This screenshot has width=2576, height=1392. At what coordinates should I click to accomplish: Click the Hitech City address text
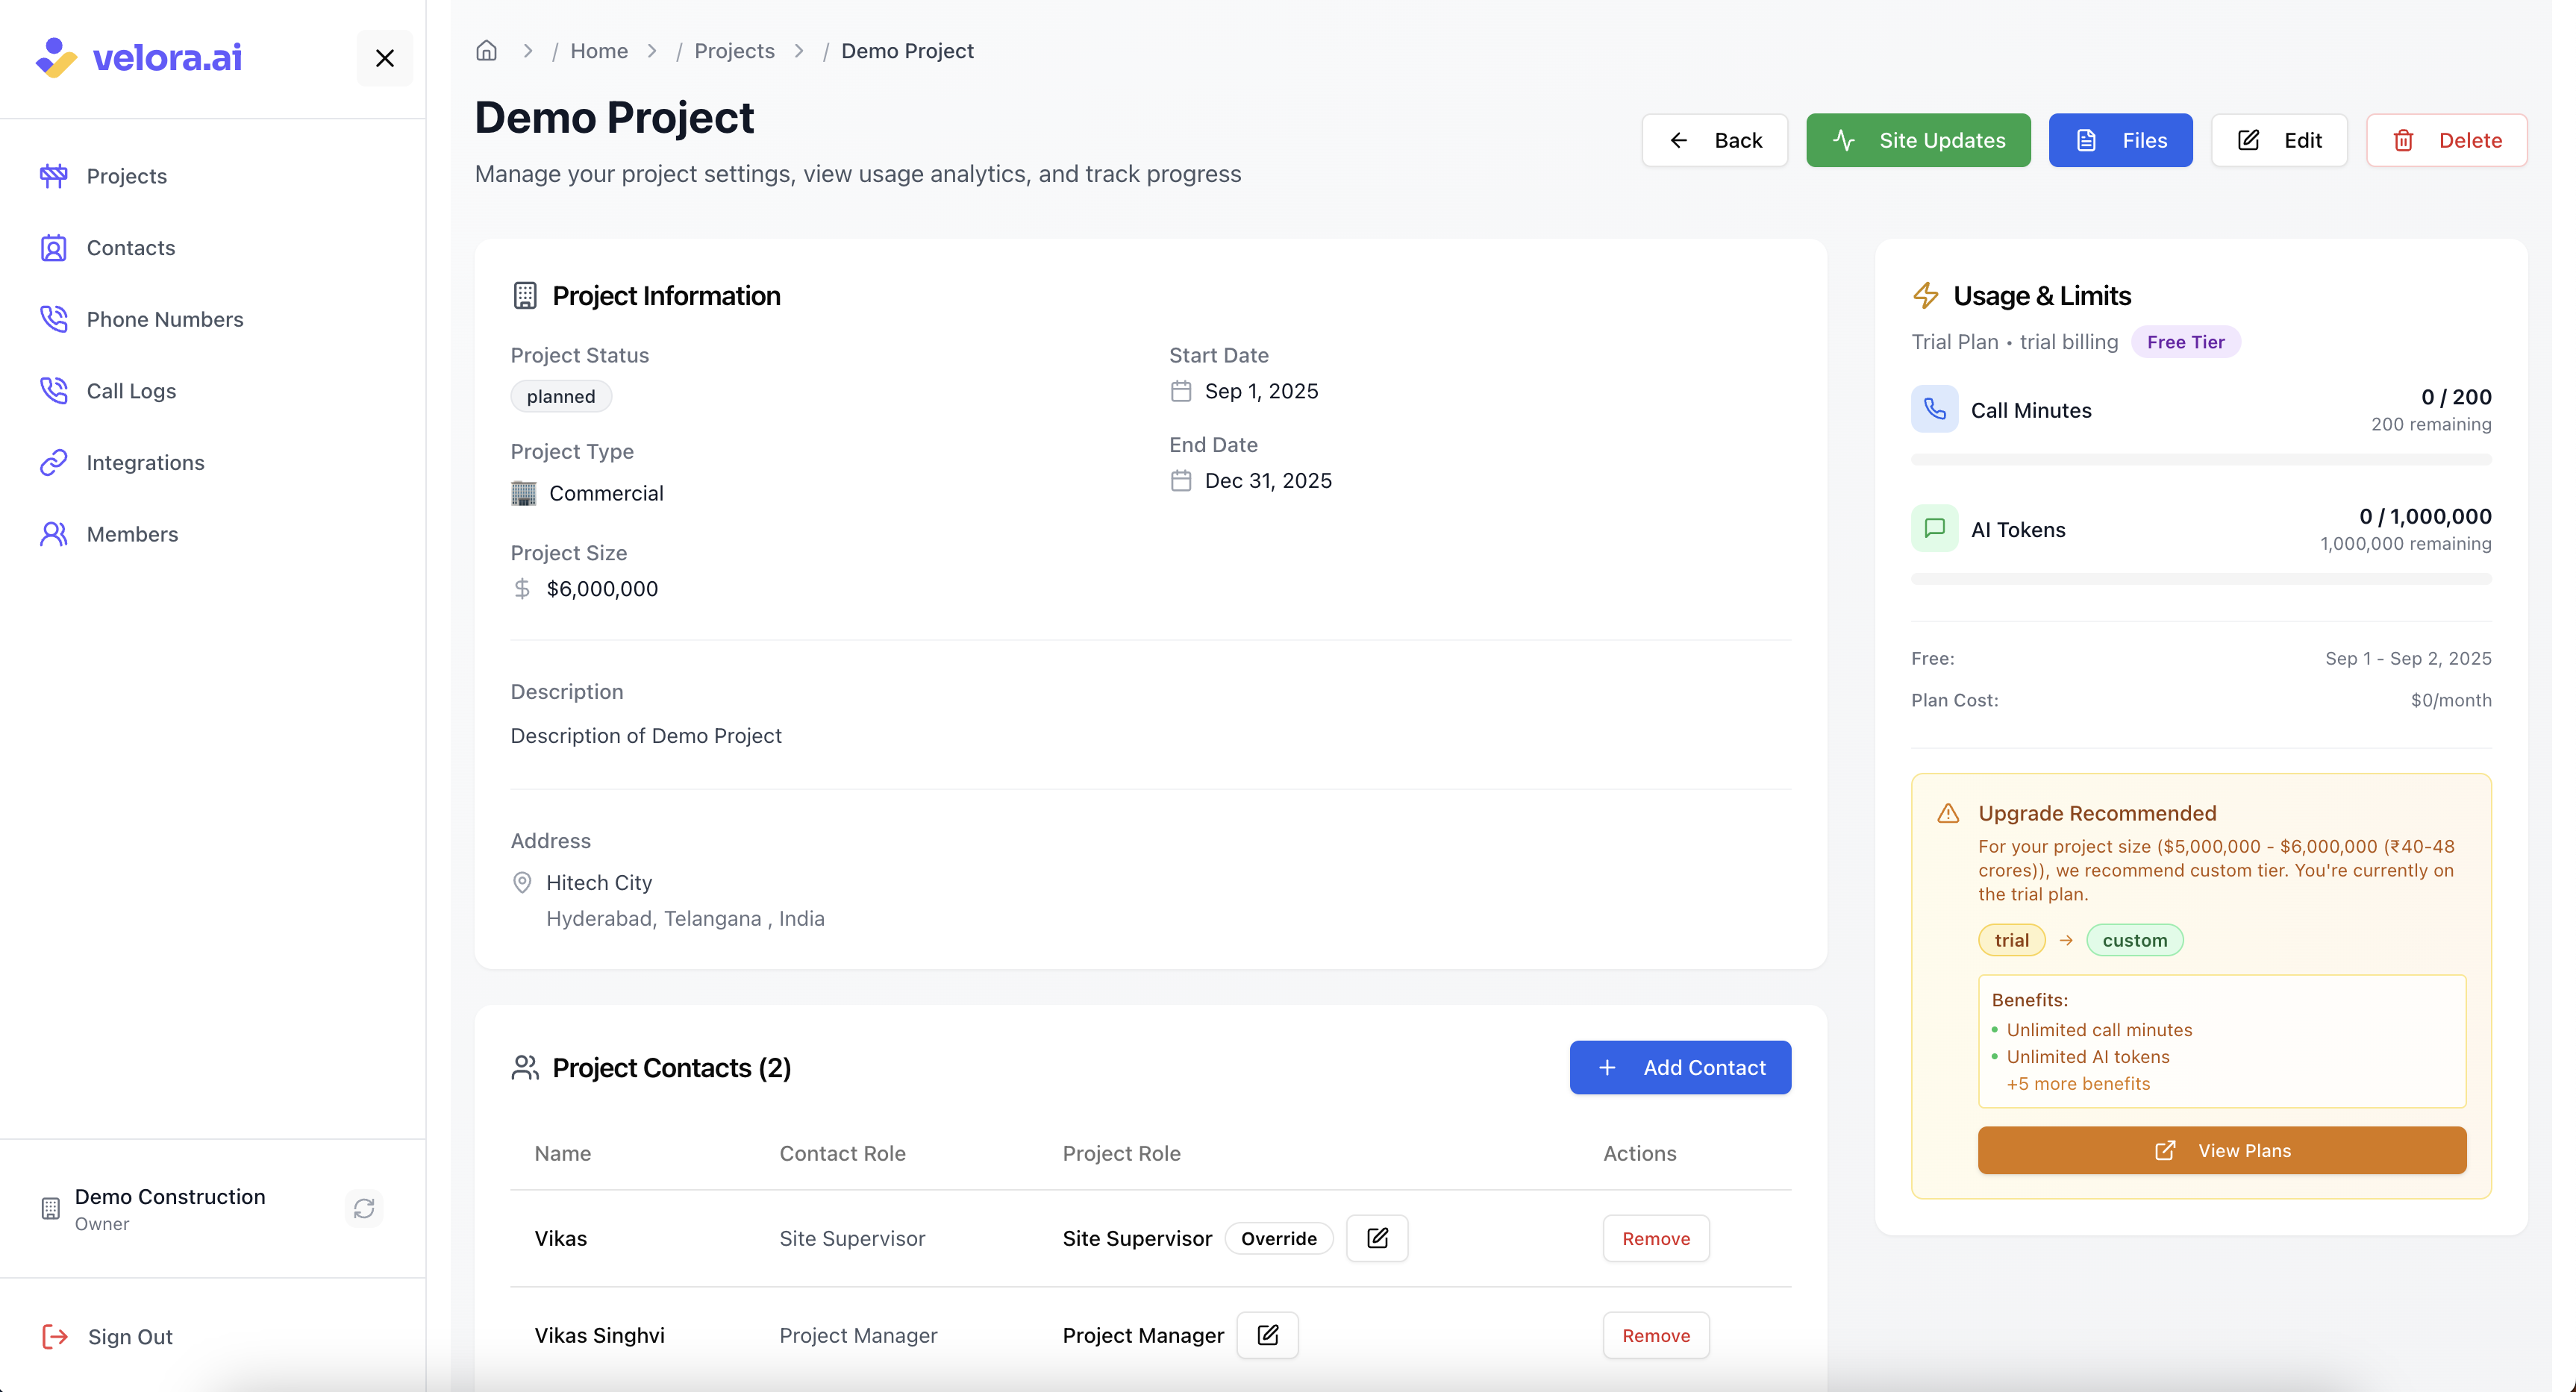click(x=599, y=883)
